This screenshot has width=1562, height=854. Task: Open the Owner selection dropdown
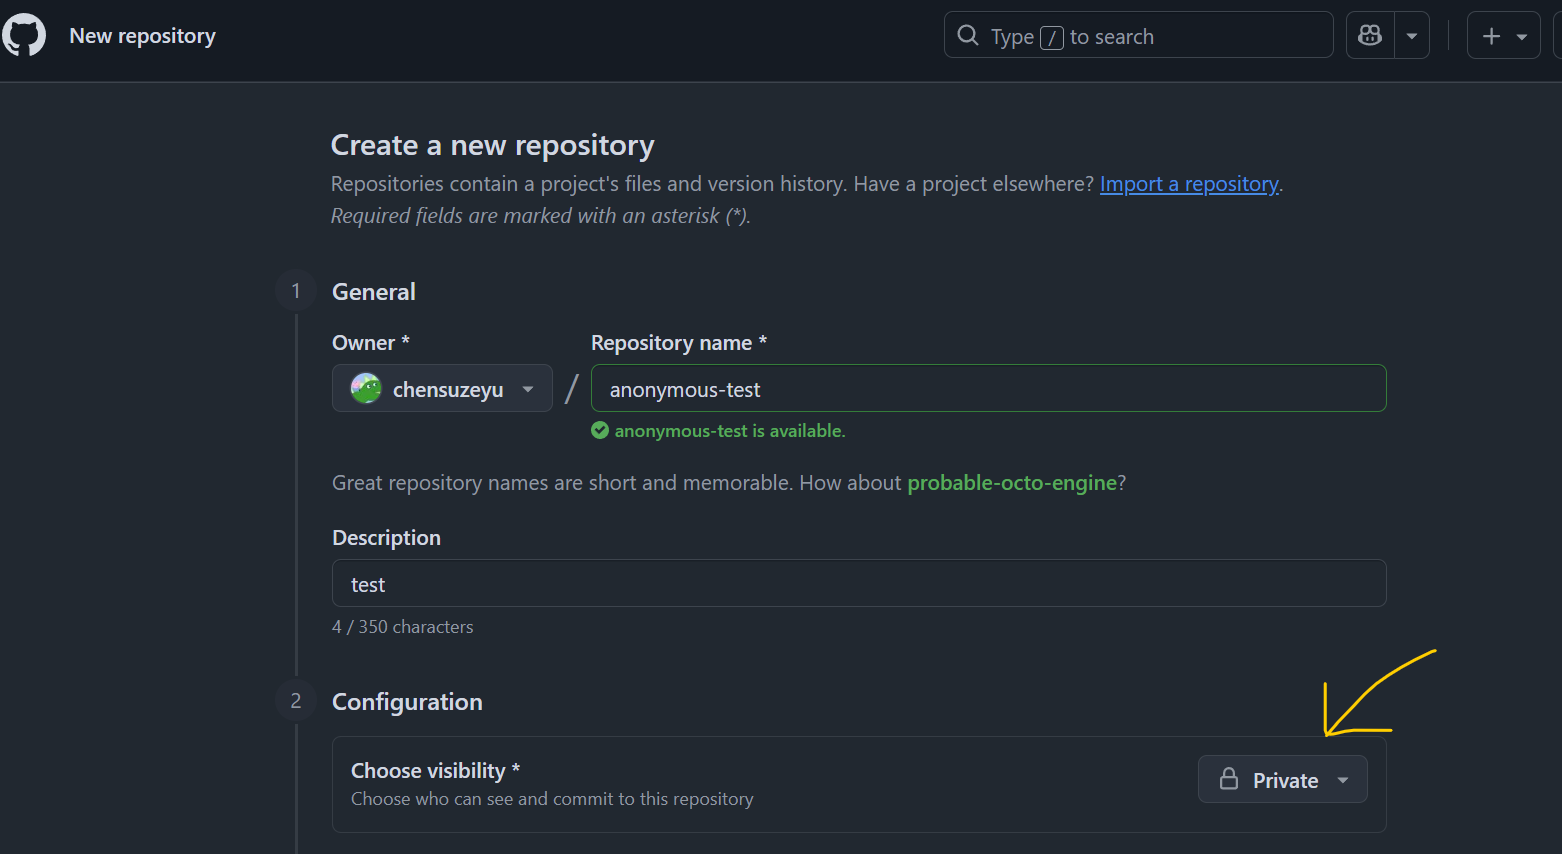(527, 388)
